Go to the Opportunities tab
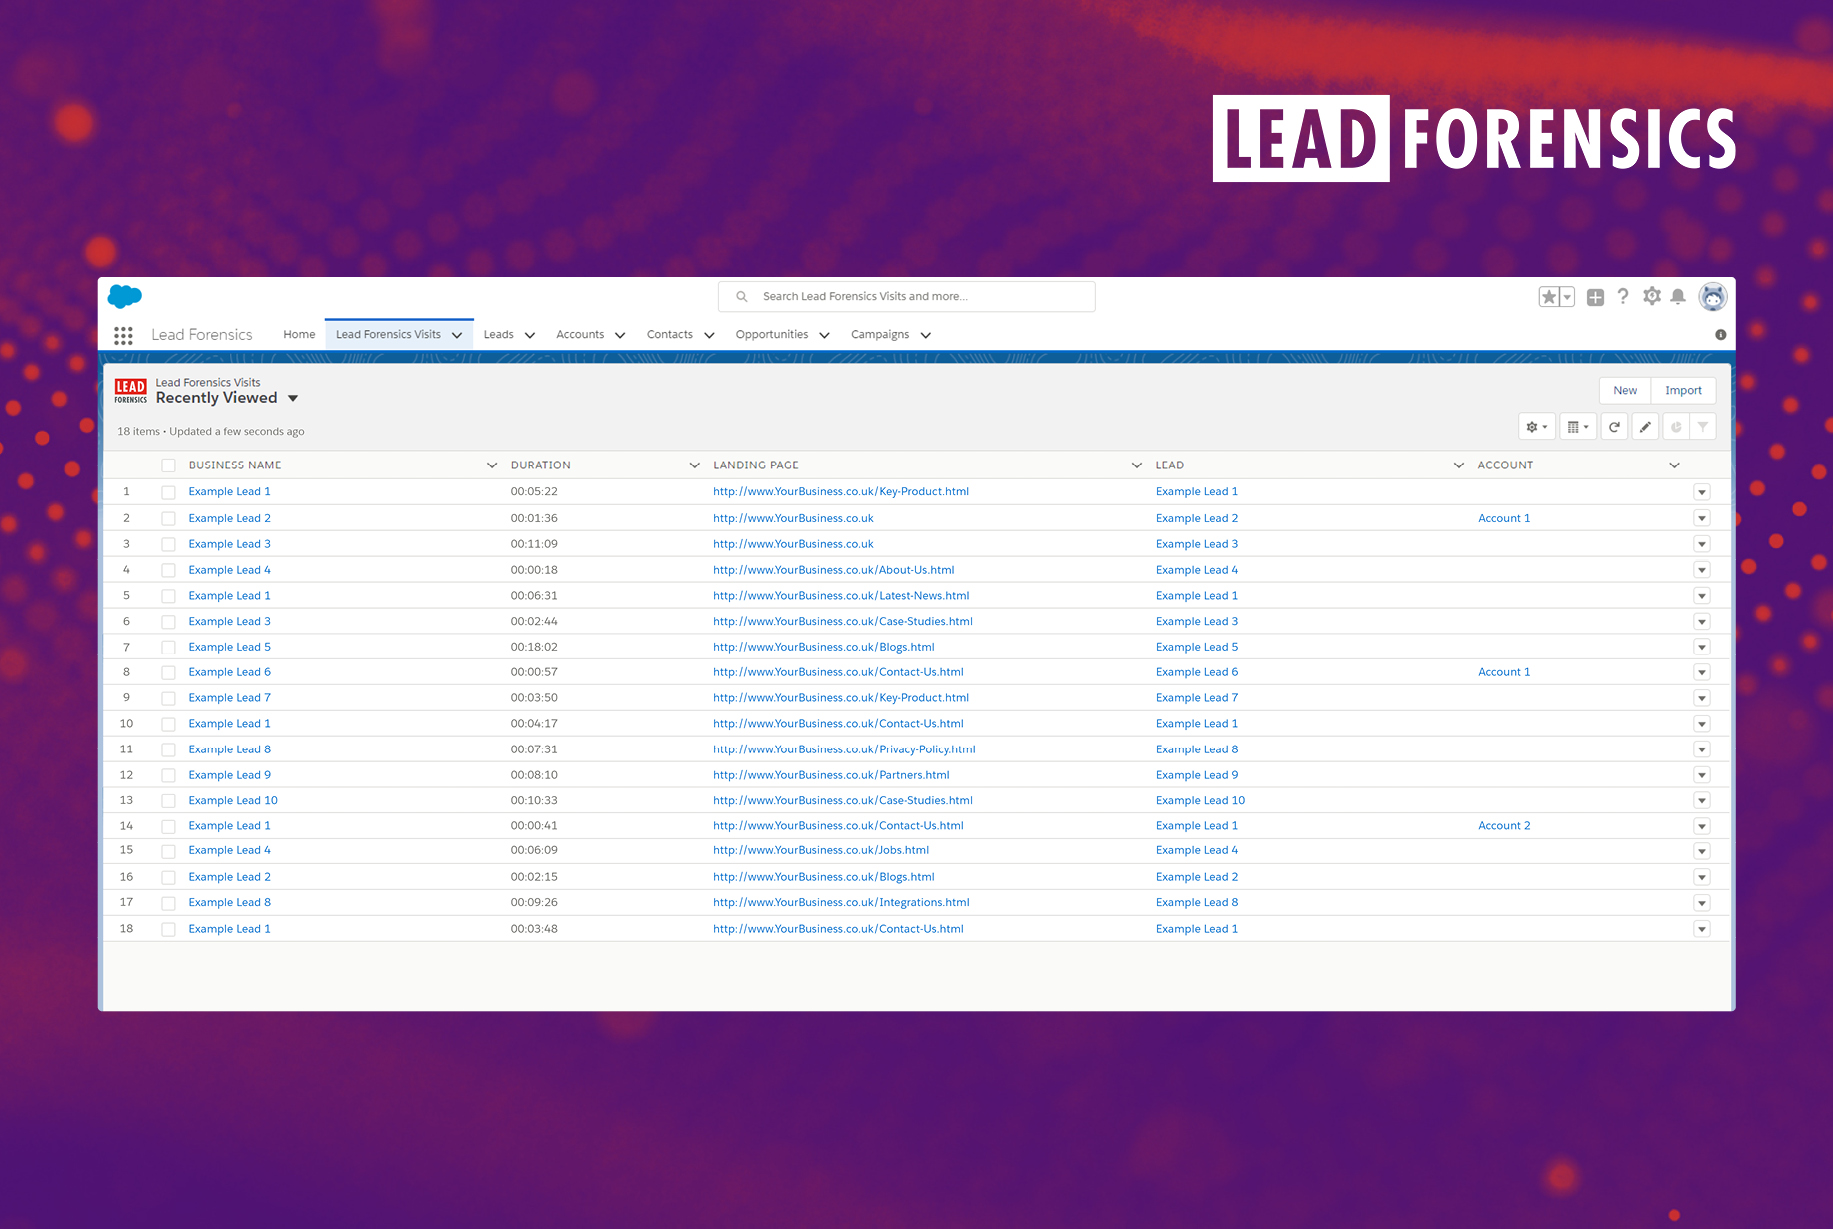This screenshot has height=1229, width=1833. (x=771, y=335)
